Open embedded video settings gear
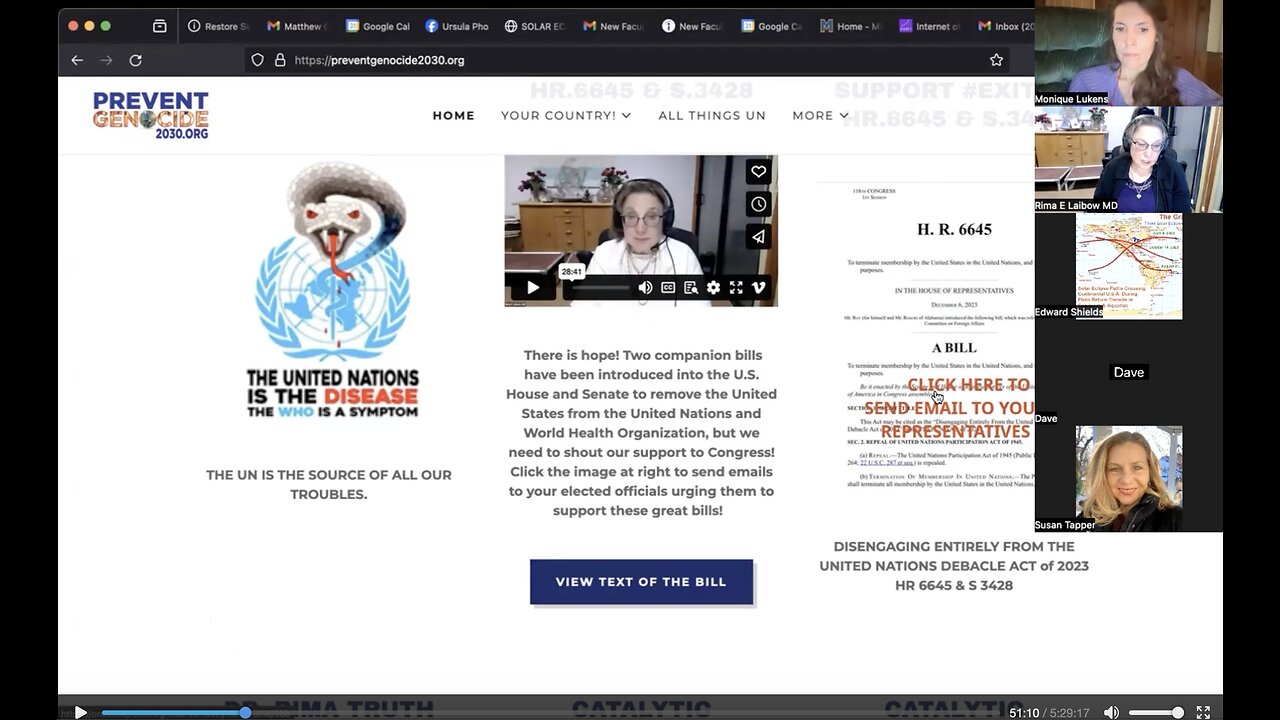Screen dimensions: 1280x720 coord(713,288)
